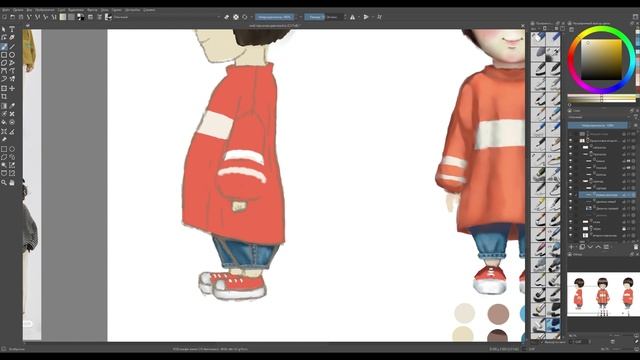Image resolution: width=640 pixels, height=360 pixels.
Task: Click the Save toolbar icon
Action: click(20, 17)
